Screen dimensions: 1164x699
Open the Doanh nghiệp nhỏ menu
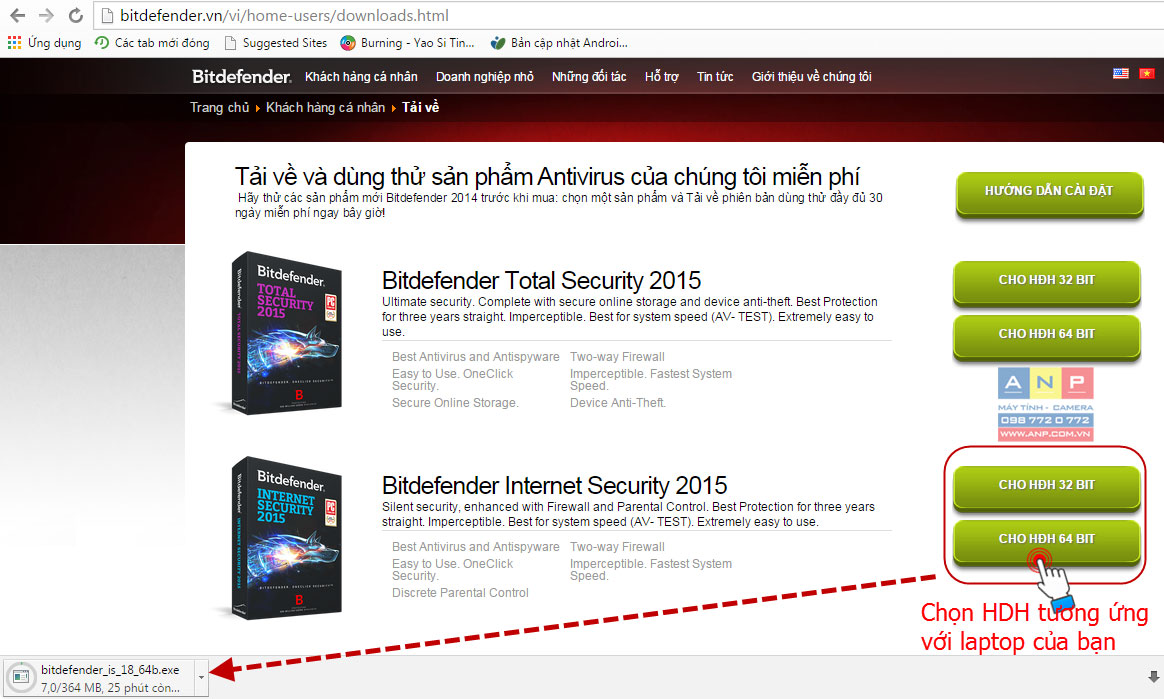click(485, 76)
